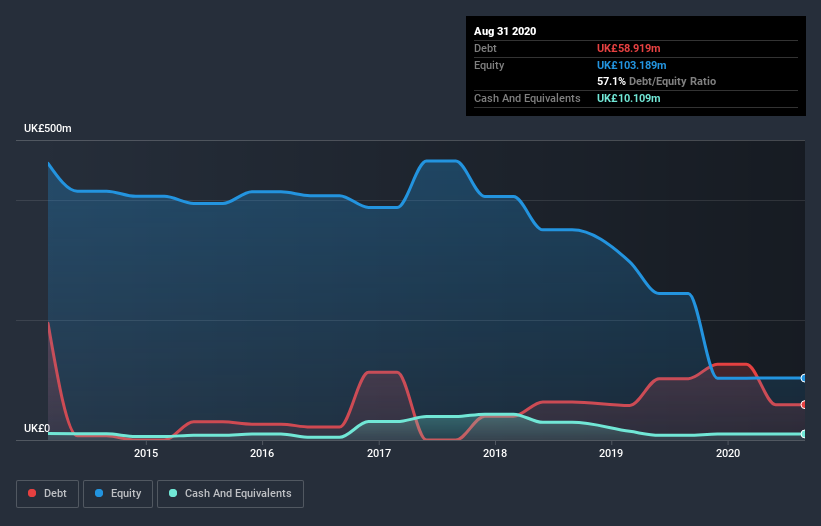The image size is (821, 526).
Task: Click the UK£58.919m debt value
Action: (628, 48)
